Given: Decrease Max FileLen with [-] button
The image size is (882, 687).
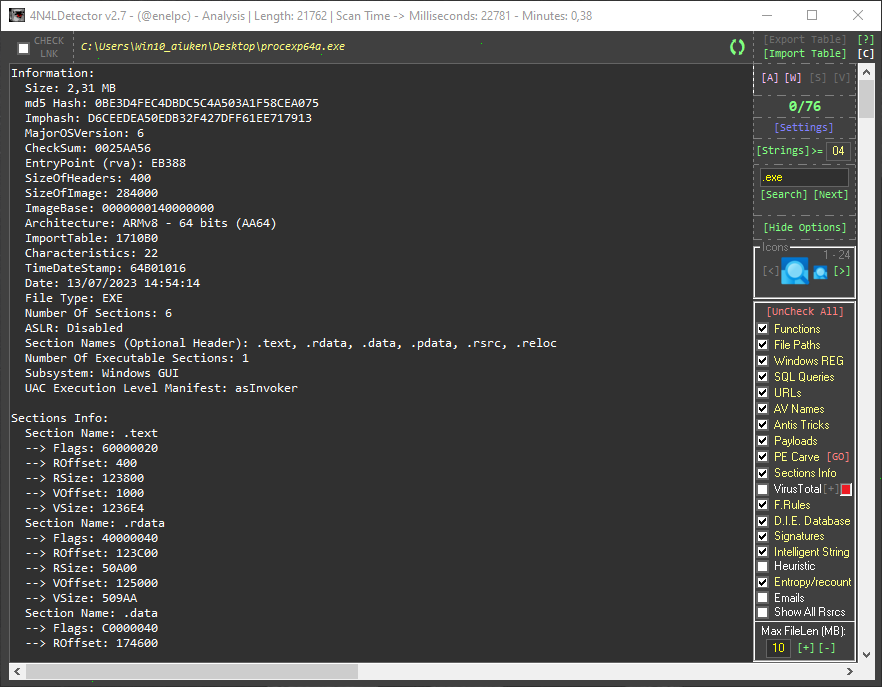Looking at the screenshot, I should click(830, 648).
